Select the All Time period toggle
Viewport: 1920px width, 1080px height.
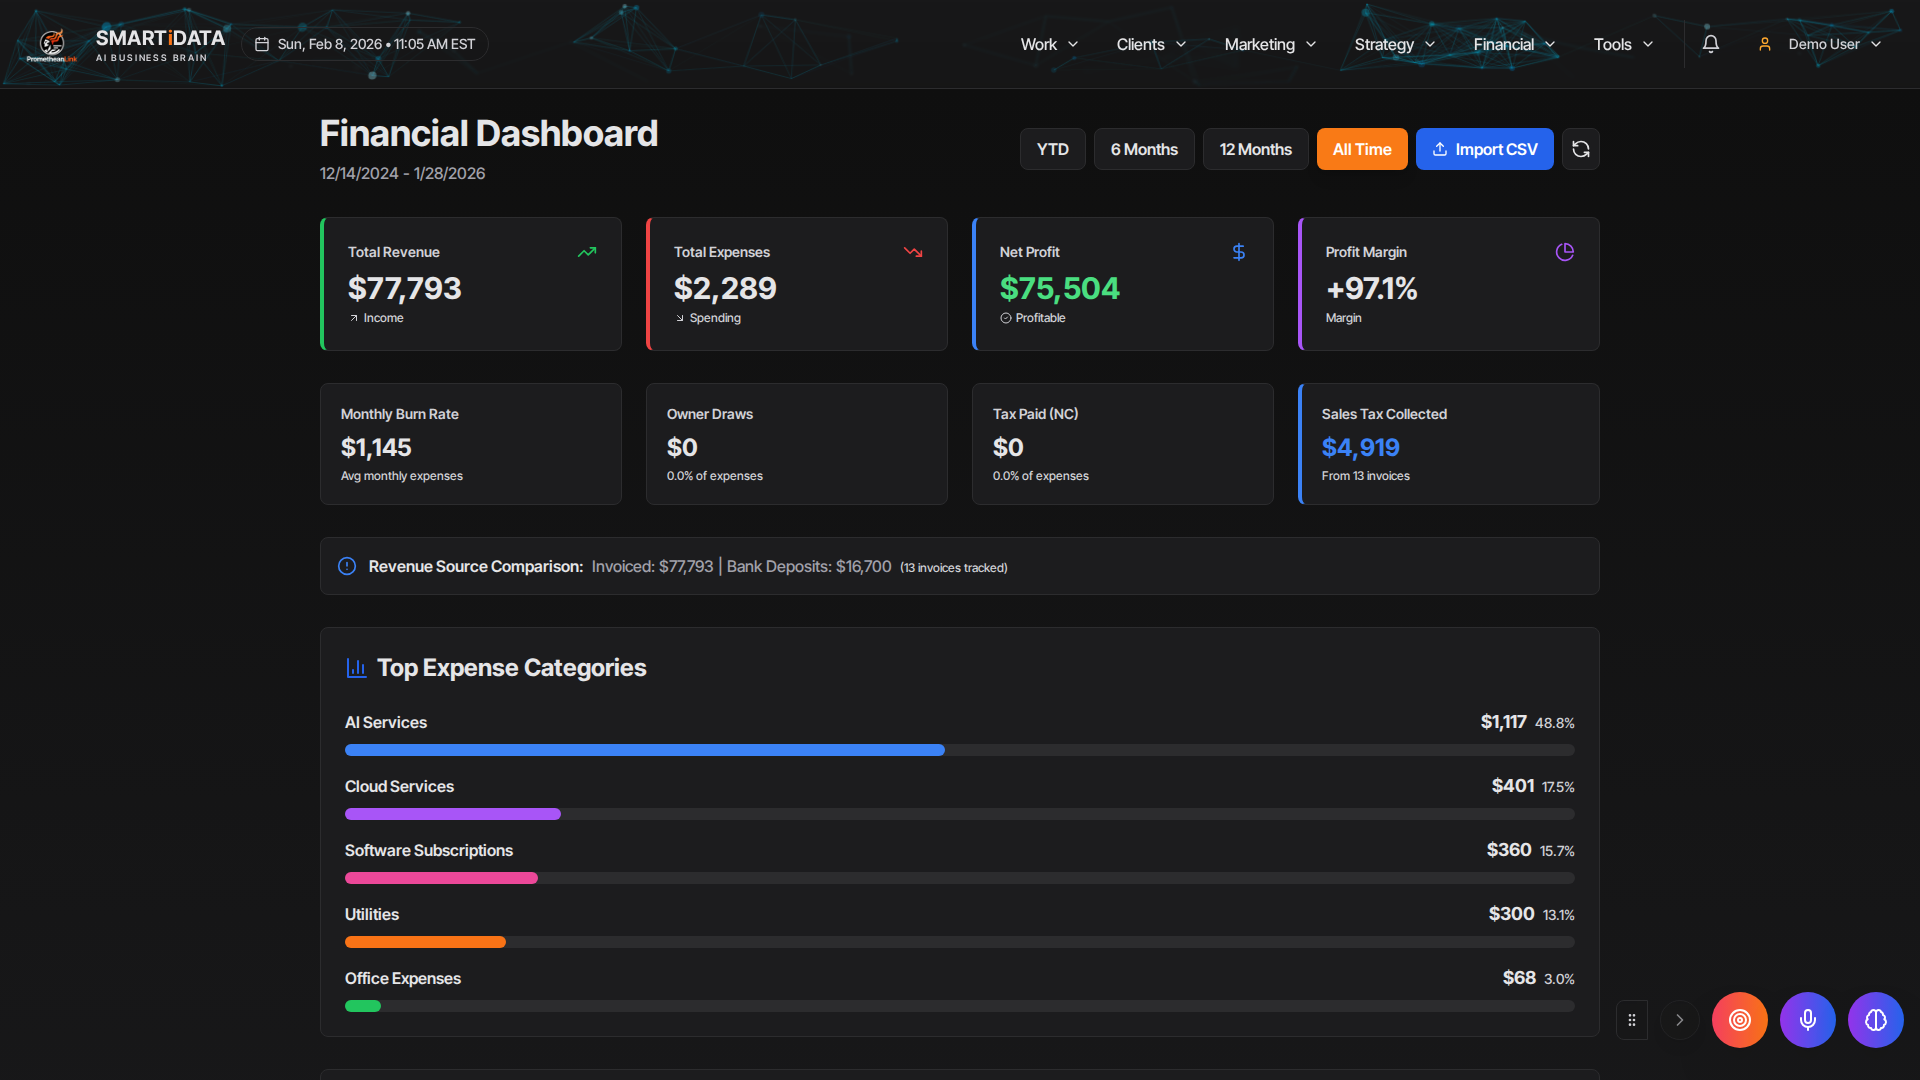(x=1361, y=148)
